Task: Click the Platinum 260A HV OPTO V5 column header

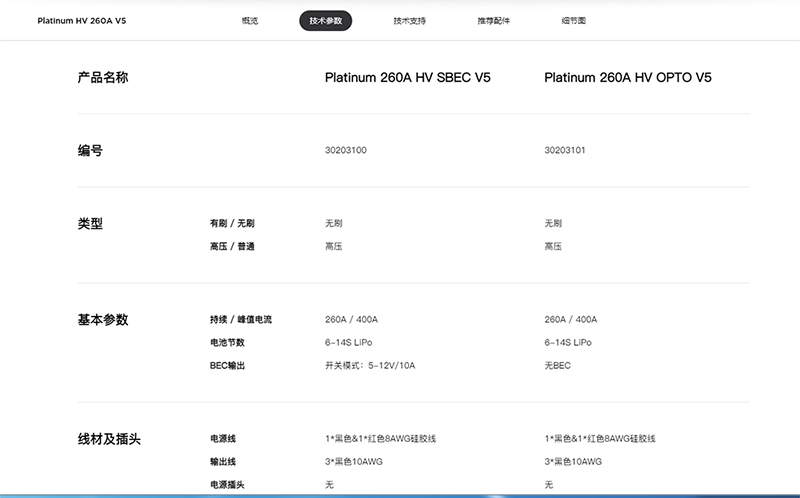Action: pos(628,77)
